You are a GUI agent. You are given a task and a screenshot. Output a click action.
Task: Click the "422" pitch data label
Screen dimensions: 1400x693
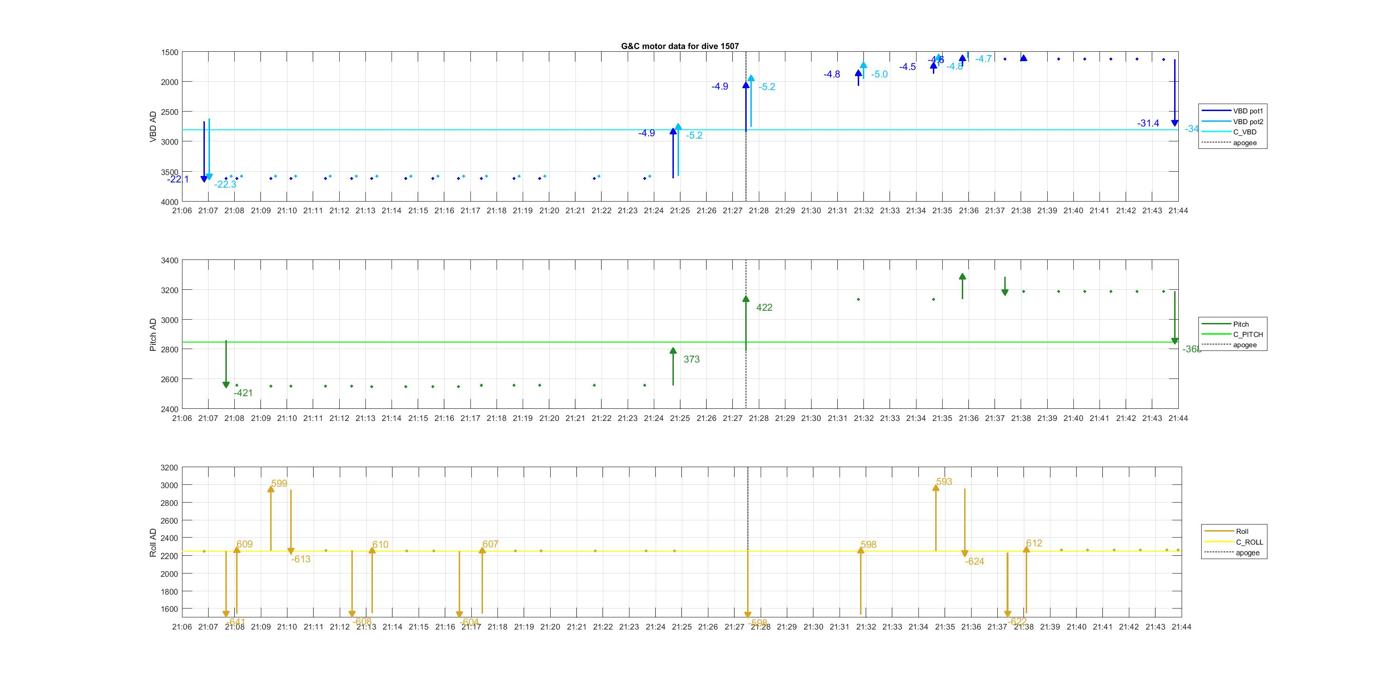pyautogui.click(x=764, y=308)
